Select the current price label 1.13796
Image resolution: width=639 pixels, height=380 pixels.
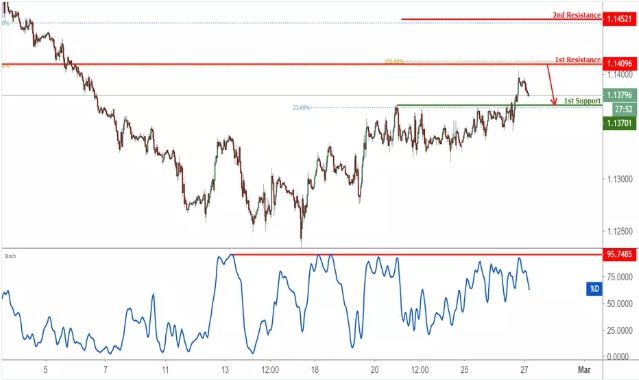tap(619, 95)
